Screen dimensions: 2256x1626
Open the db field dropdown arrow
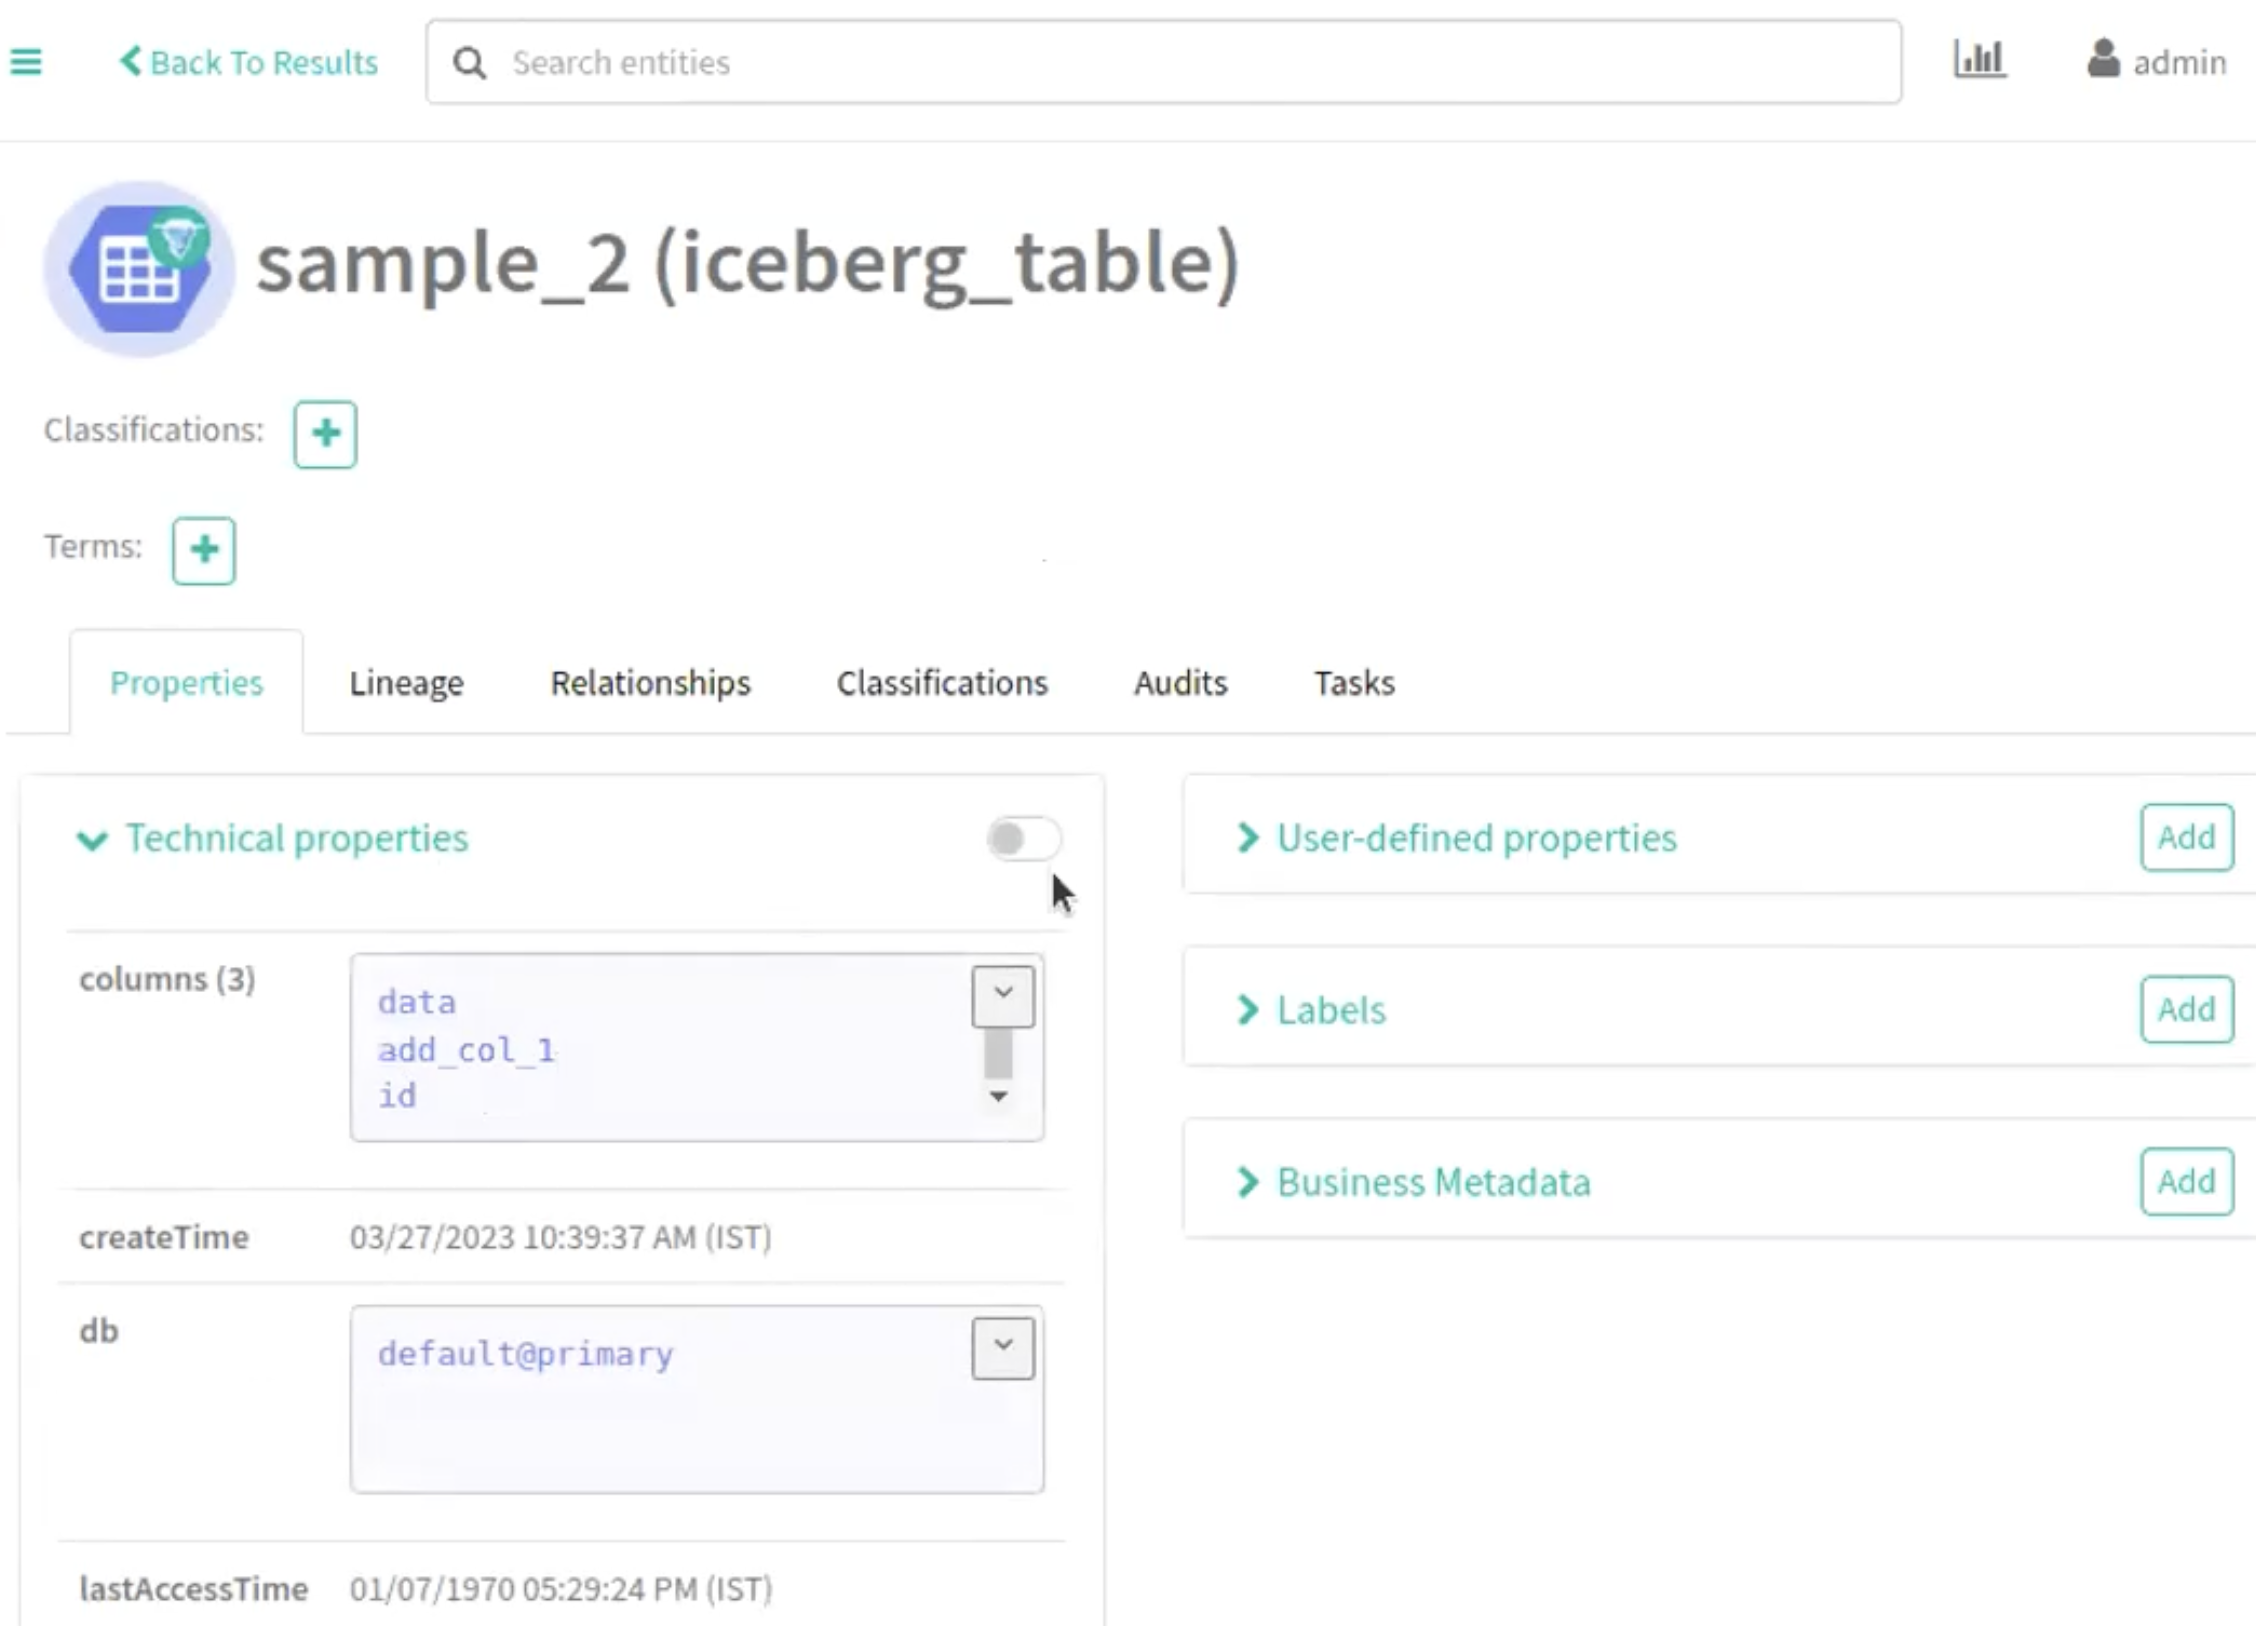coord(1003,1347)
